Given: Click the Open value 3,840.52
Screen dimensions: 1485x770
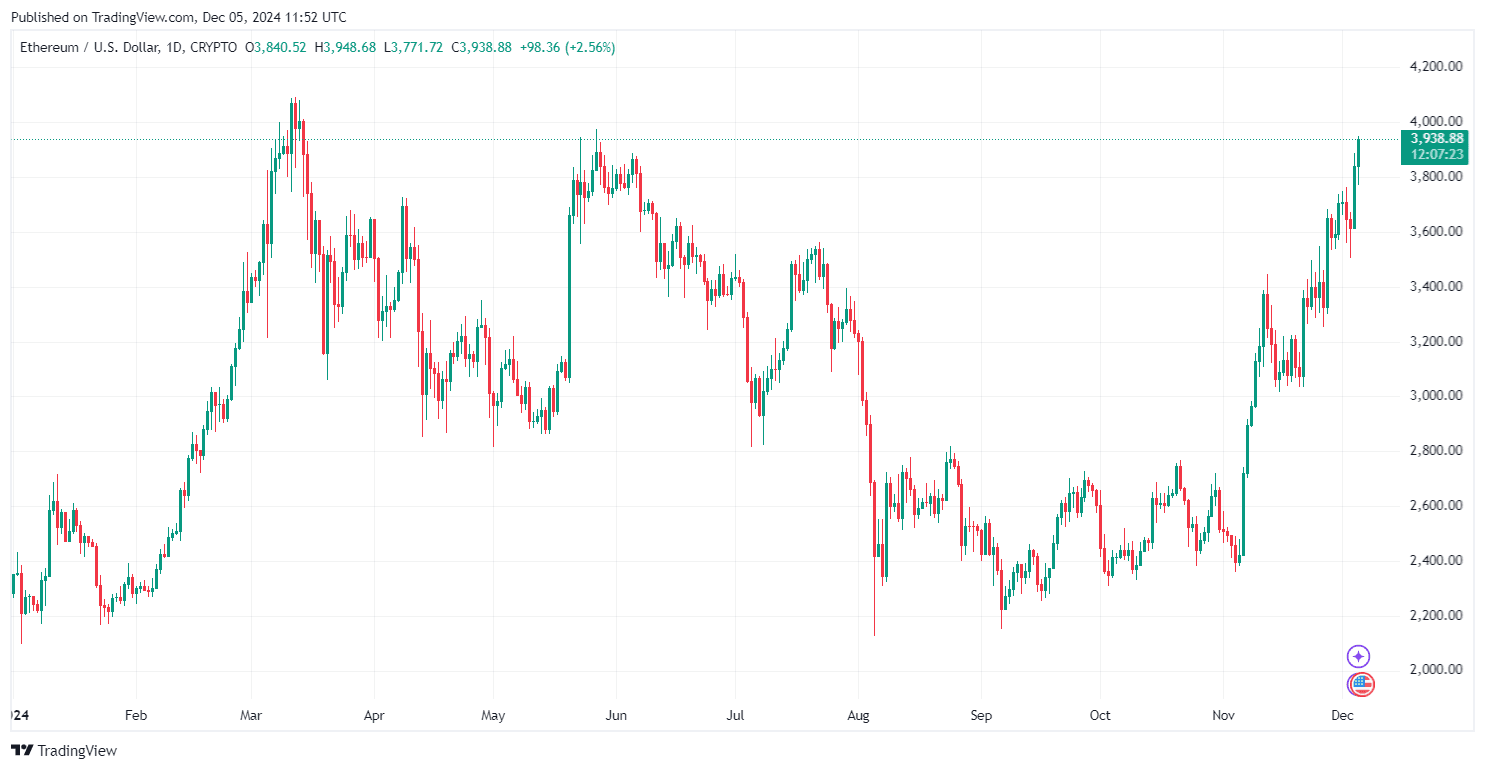Looking at the screenshot, I should (280, 47).
